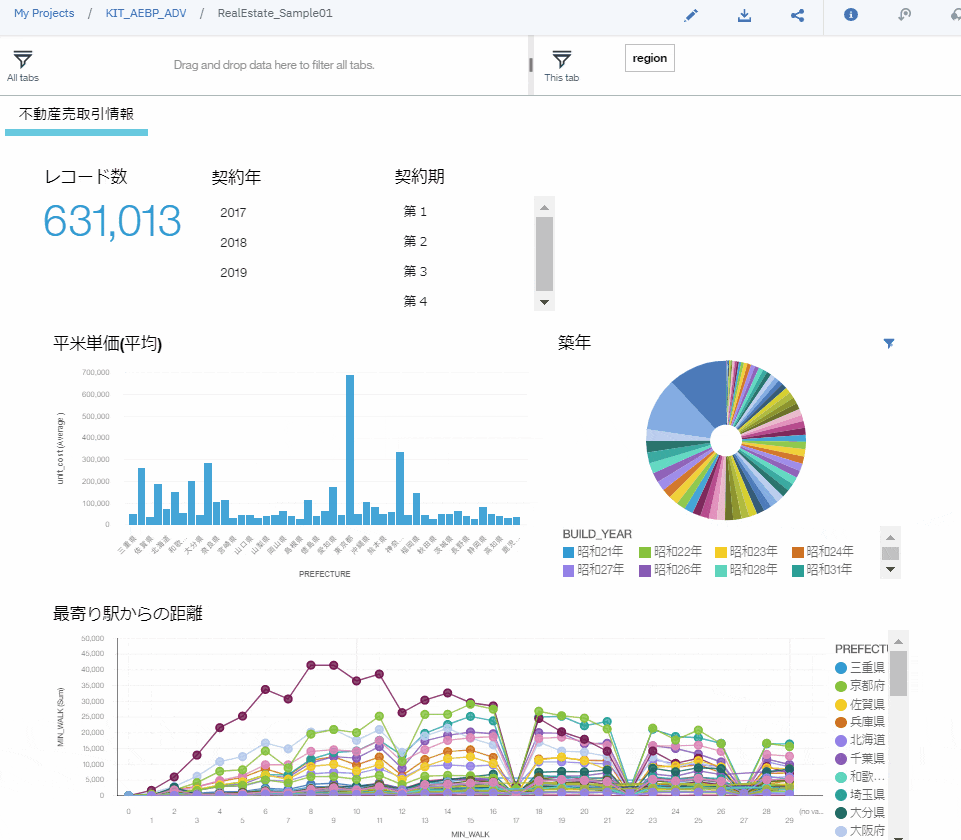Open the information icon

click(851, 15)
